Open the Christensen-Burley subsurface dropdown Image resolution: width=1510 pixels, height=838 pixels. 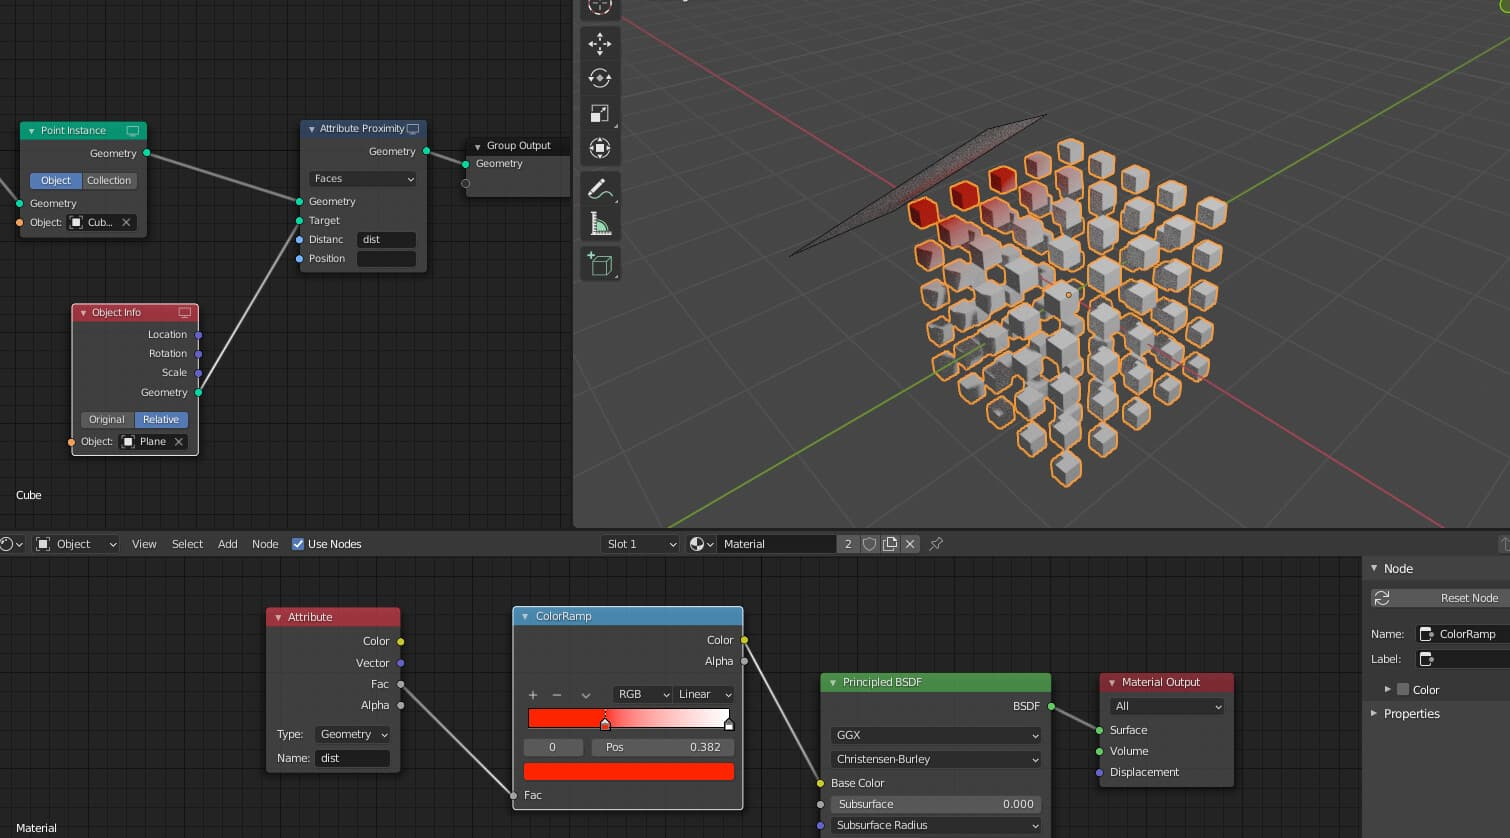click(936, 759)
